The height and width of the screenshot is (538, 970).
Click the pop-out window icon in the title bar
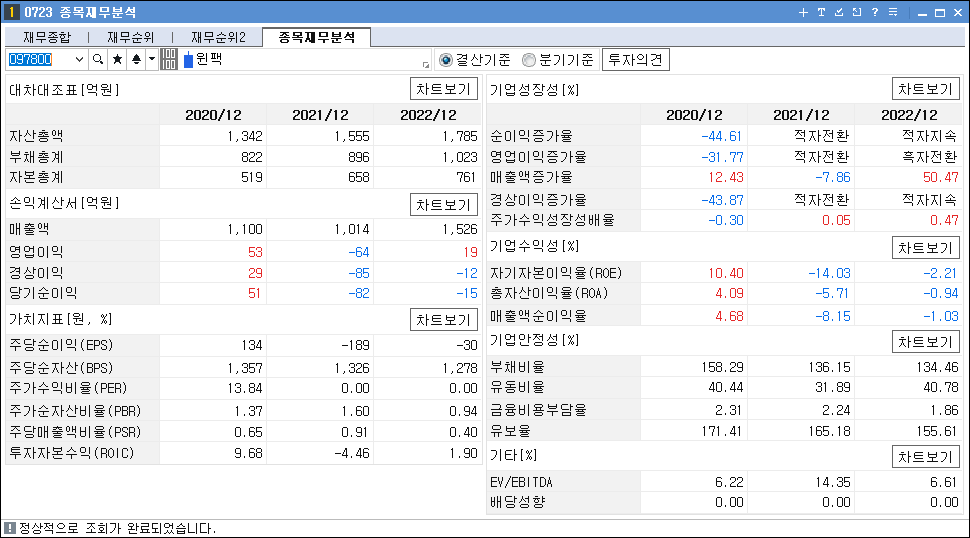(857, 12)
